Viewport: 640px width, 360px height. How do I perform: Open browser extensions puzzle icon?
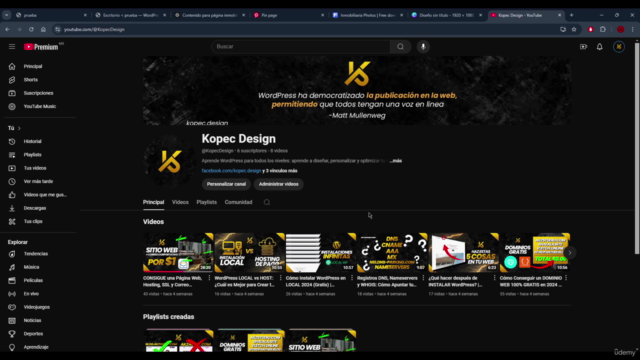pos(603,29)
